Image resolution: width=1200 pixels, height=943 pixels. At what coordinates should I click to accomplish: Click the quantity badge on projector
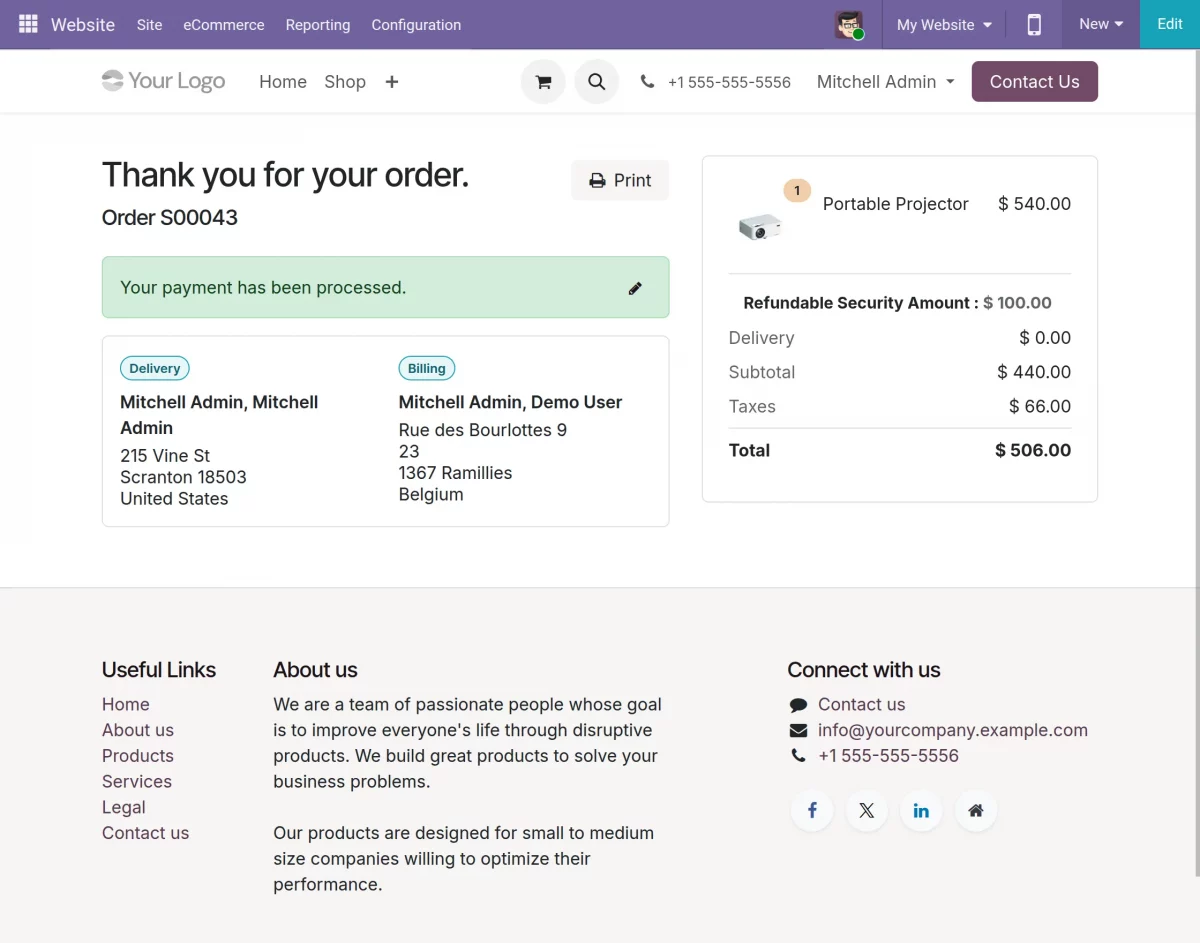(x=797, y=190)
